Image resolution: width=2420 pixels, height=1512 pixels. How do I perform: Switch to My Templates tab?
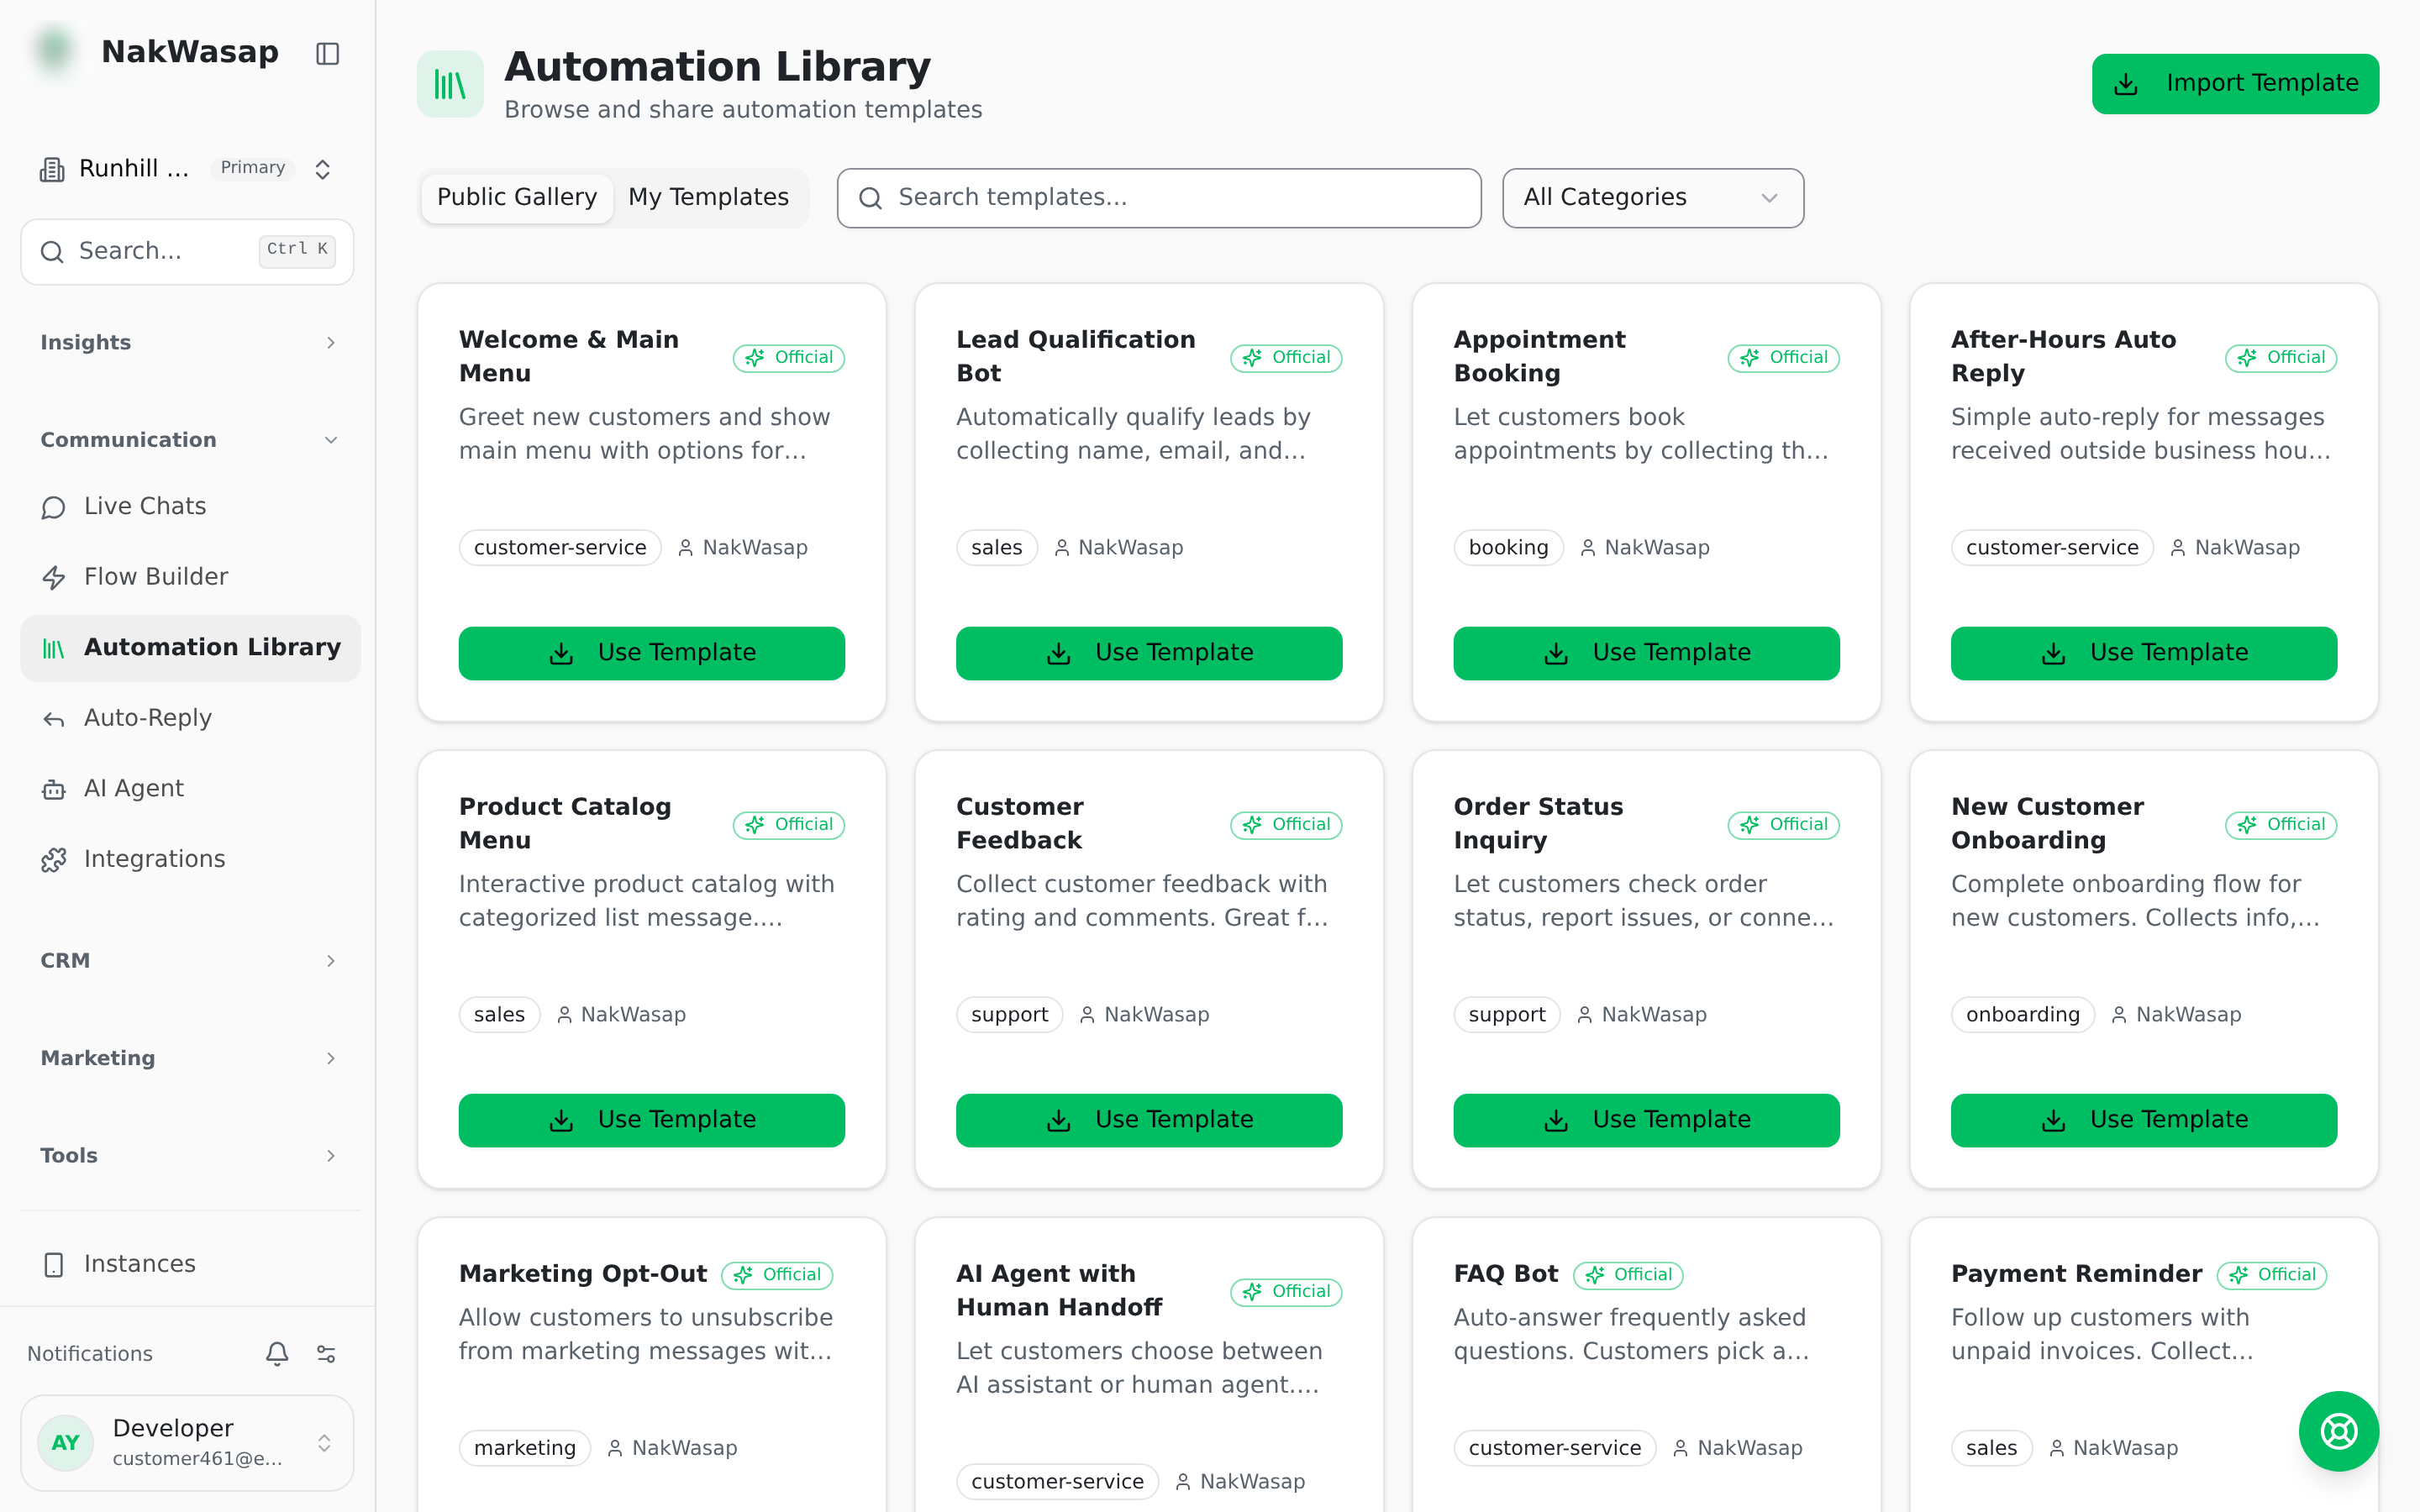tap(708, 197)
